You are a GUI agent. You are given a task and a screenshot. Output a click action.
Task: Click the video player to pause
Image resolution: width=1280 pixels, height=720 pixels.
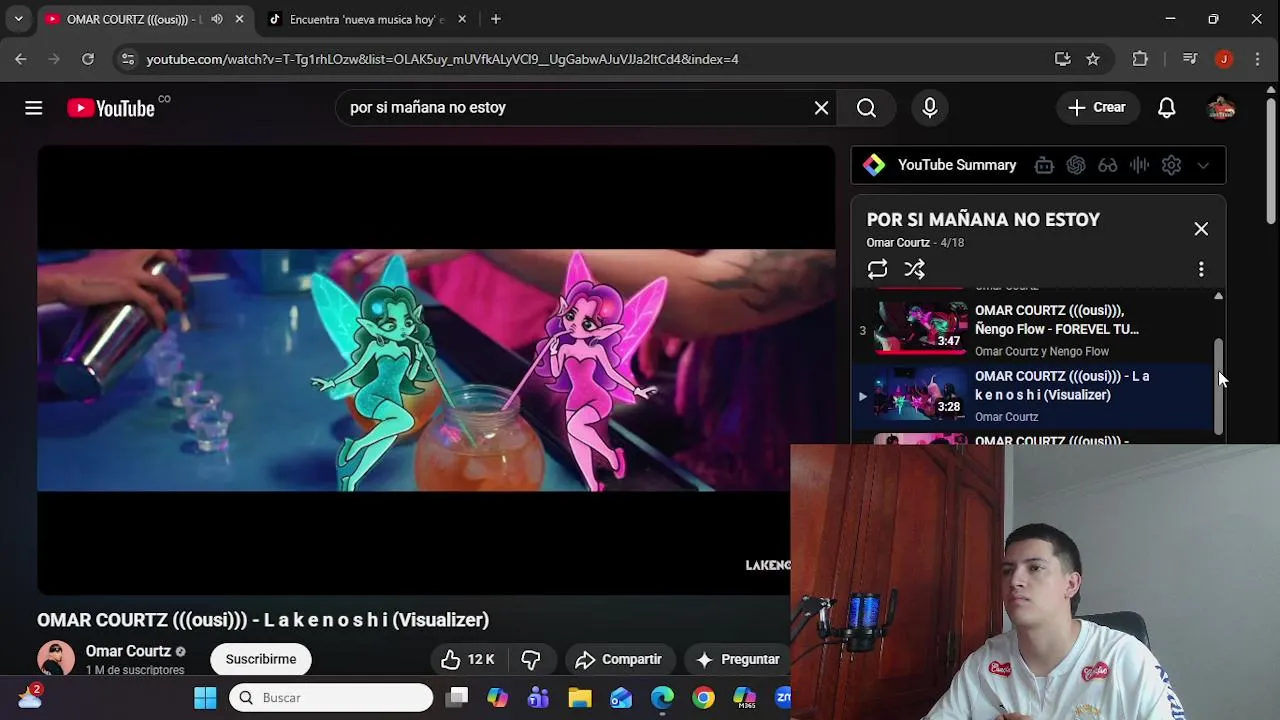(x=436, y=370)
